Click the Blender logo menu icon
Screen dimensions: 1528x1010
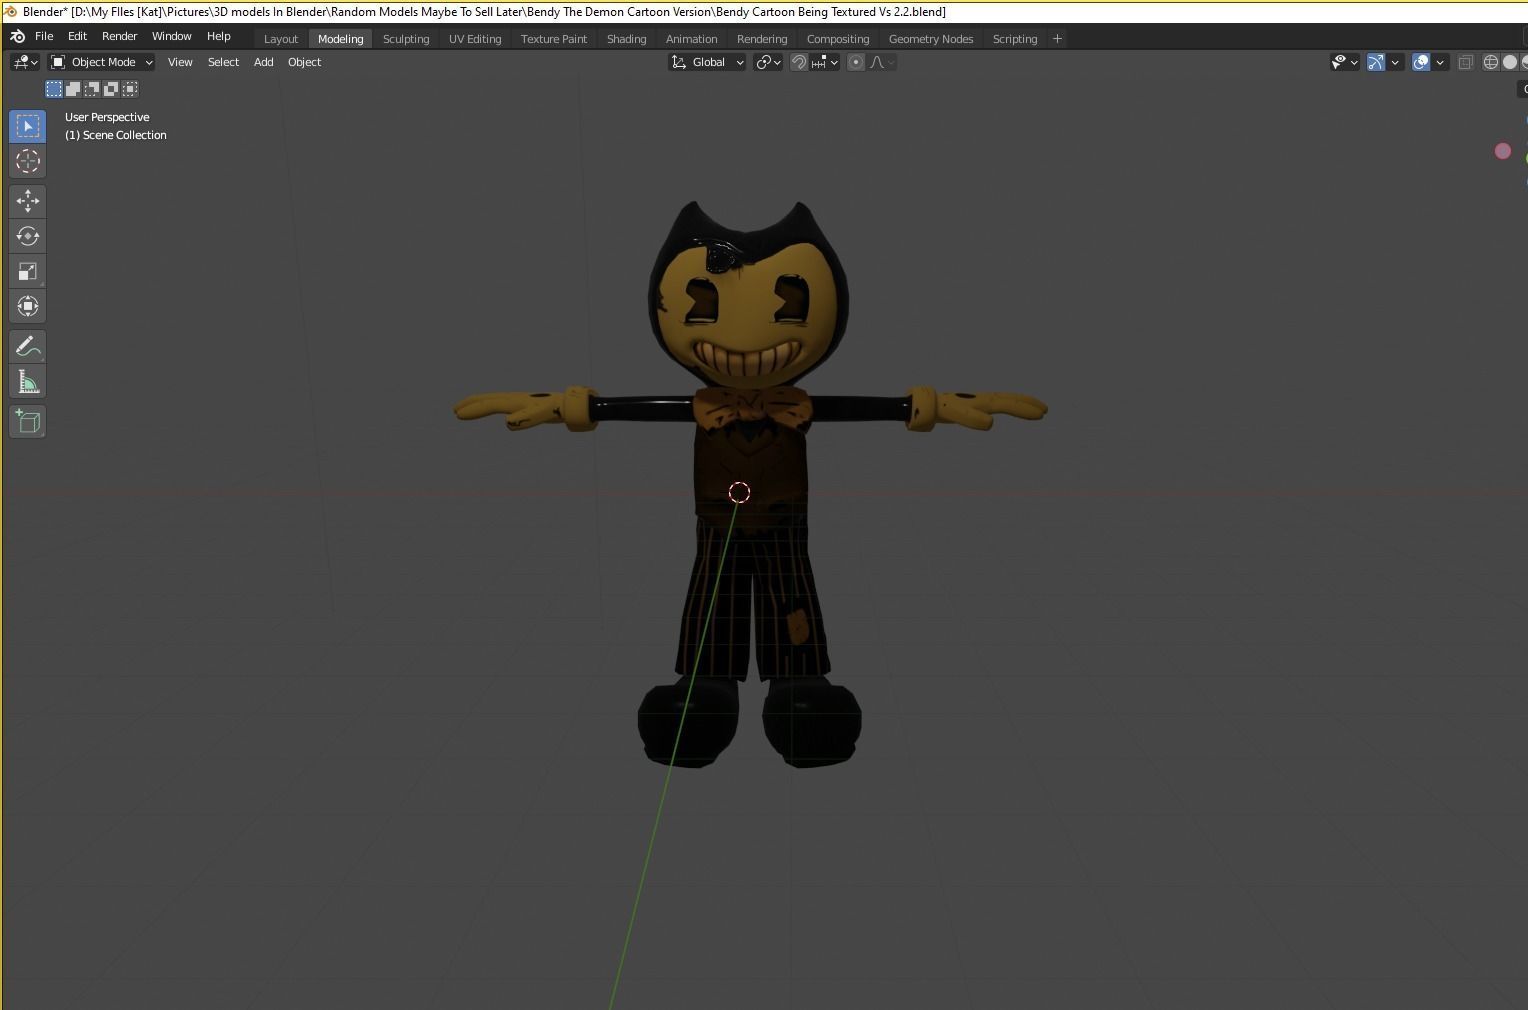17,36
